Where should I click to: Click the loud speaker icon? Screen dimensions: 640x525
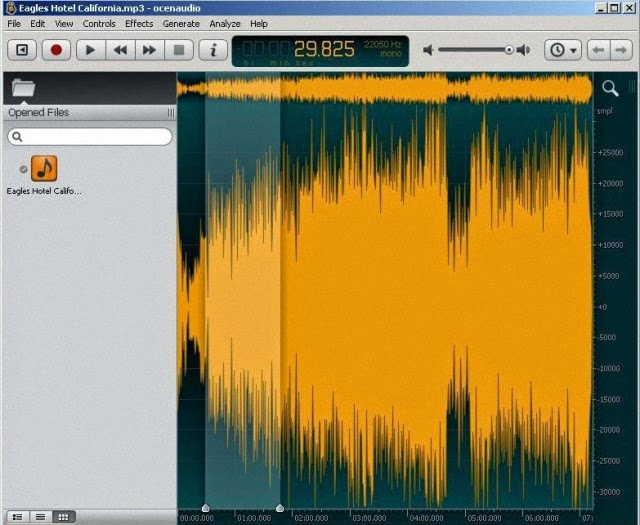pyautogui.click(x=524, y=50)
